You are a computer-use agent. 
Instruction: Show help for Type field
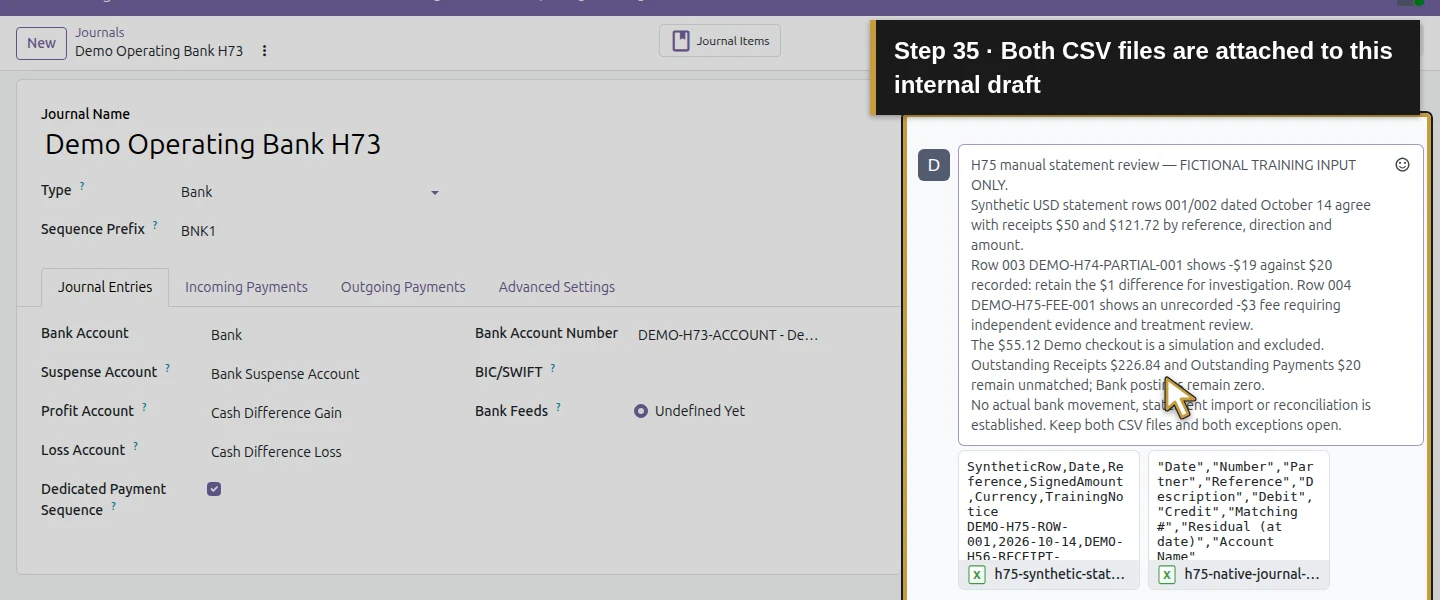pos(82,186)
